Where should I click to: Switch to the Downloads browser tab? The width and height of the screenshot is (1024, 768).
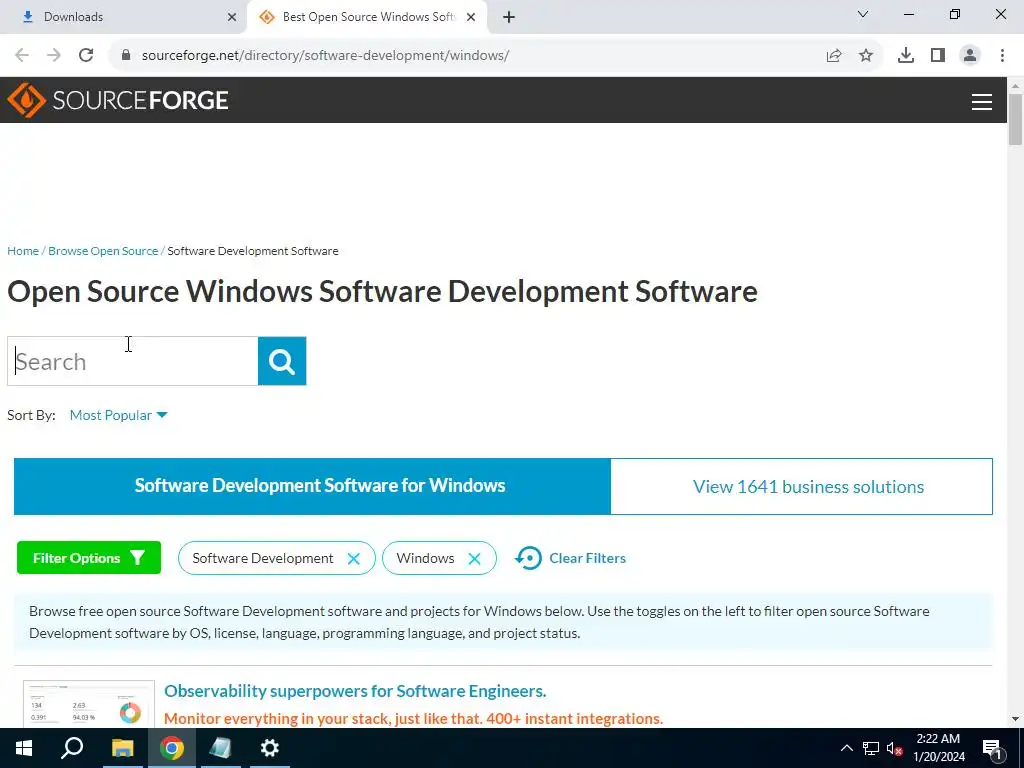pyautogui.click(x=124, y=17)
